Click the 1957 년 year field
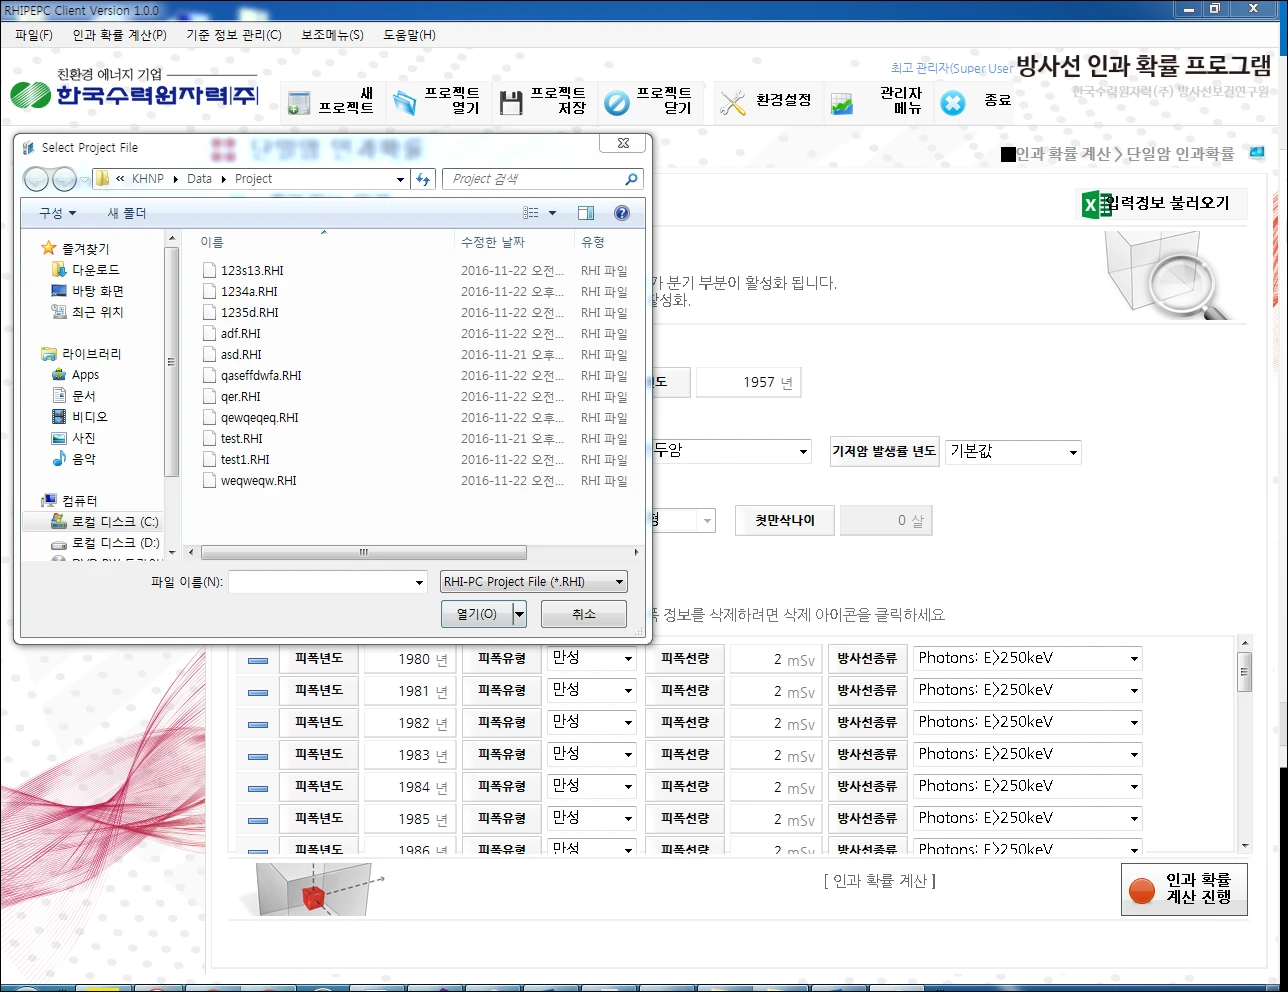The image size is (1288, 992). (x=749, y=382)
